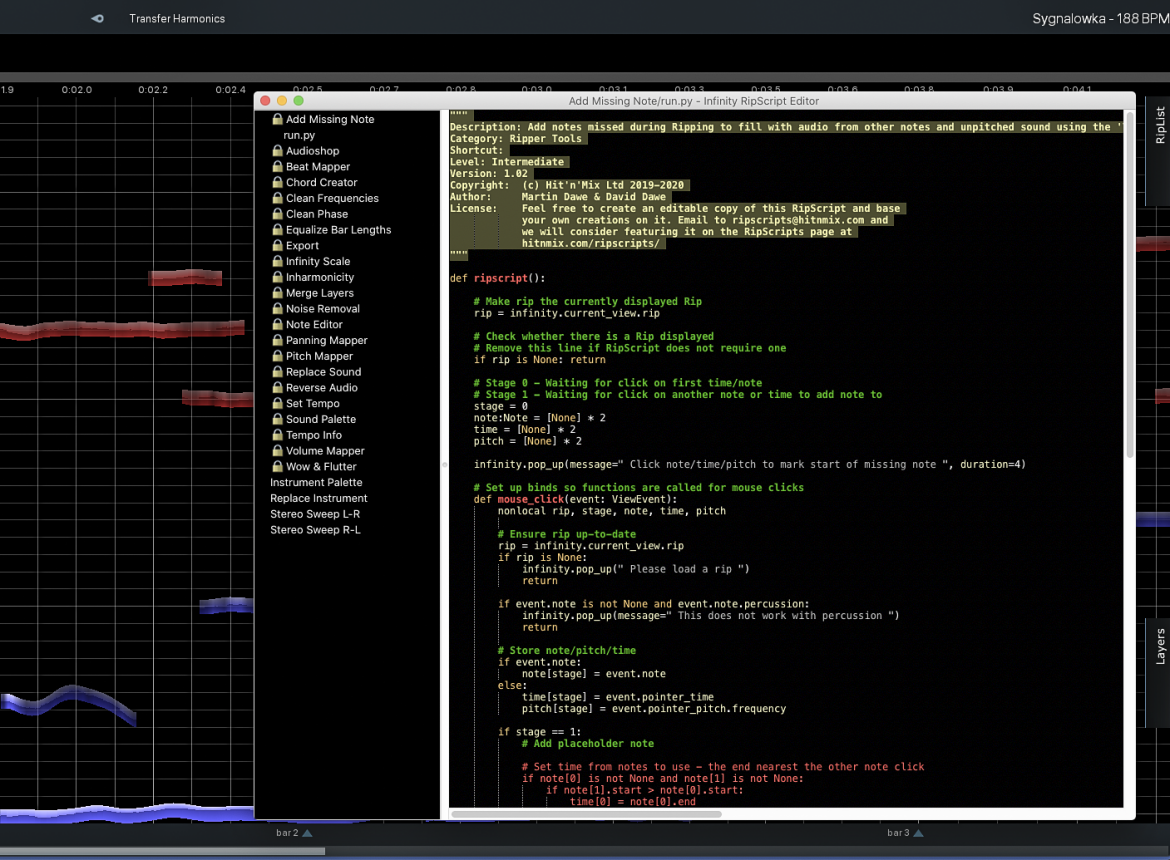
Task: Open the Instrument Palette script
Action: [x=316, y=482]
